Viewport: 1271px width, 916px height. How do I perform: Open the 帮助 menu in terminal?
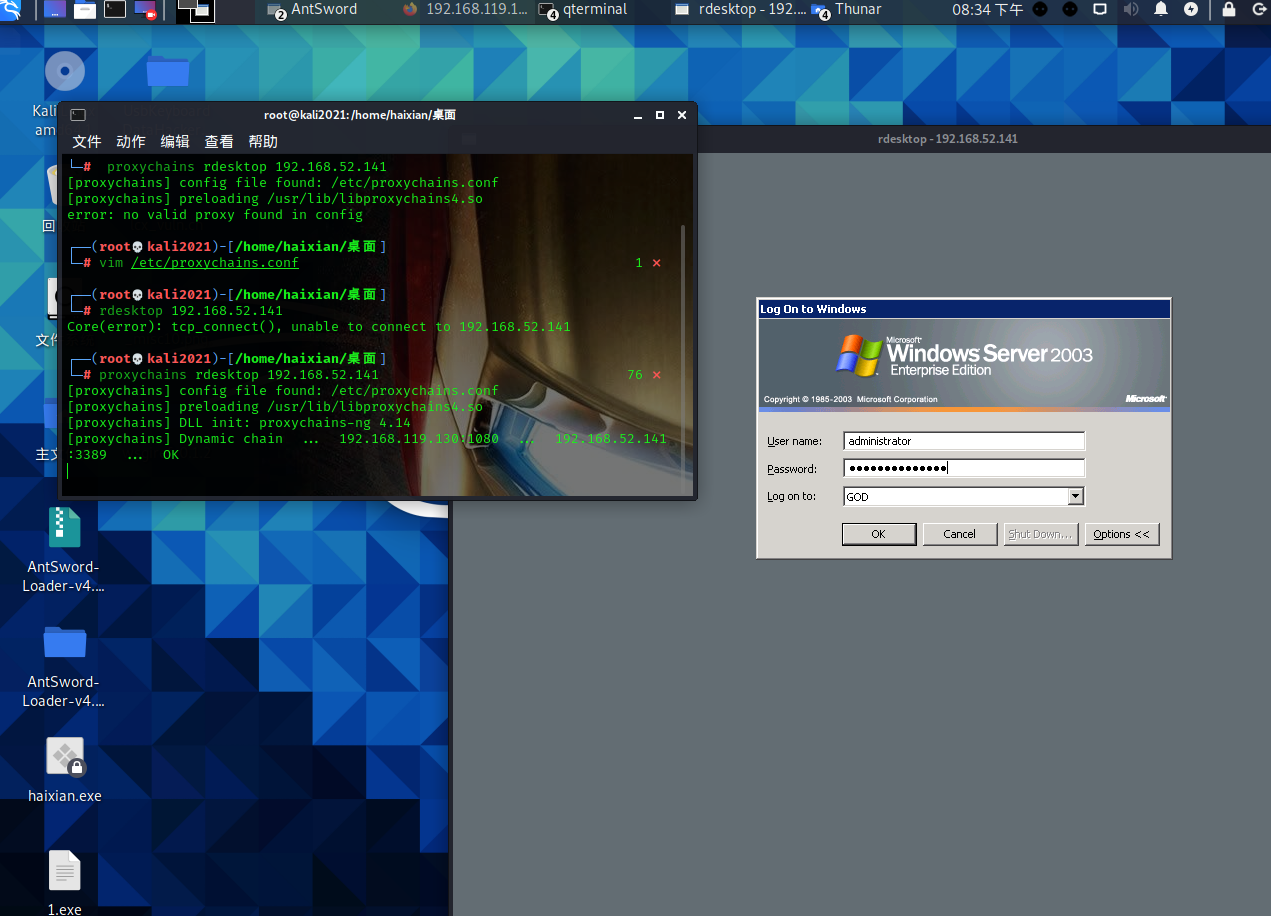pyautogui.click(x=263, y=141)
